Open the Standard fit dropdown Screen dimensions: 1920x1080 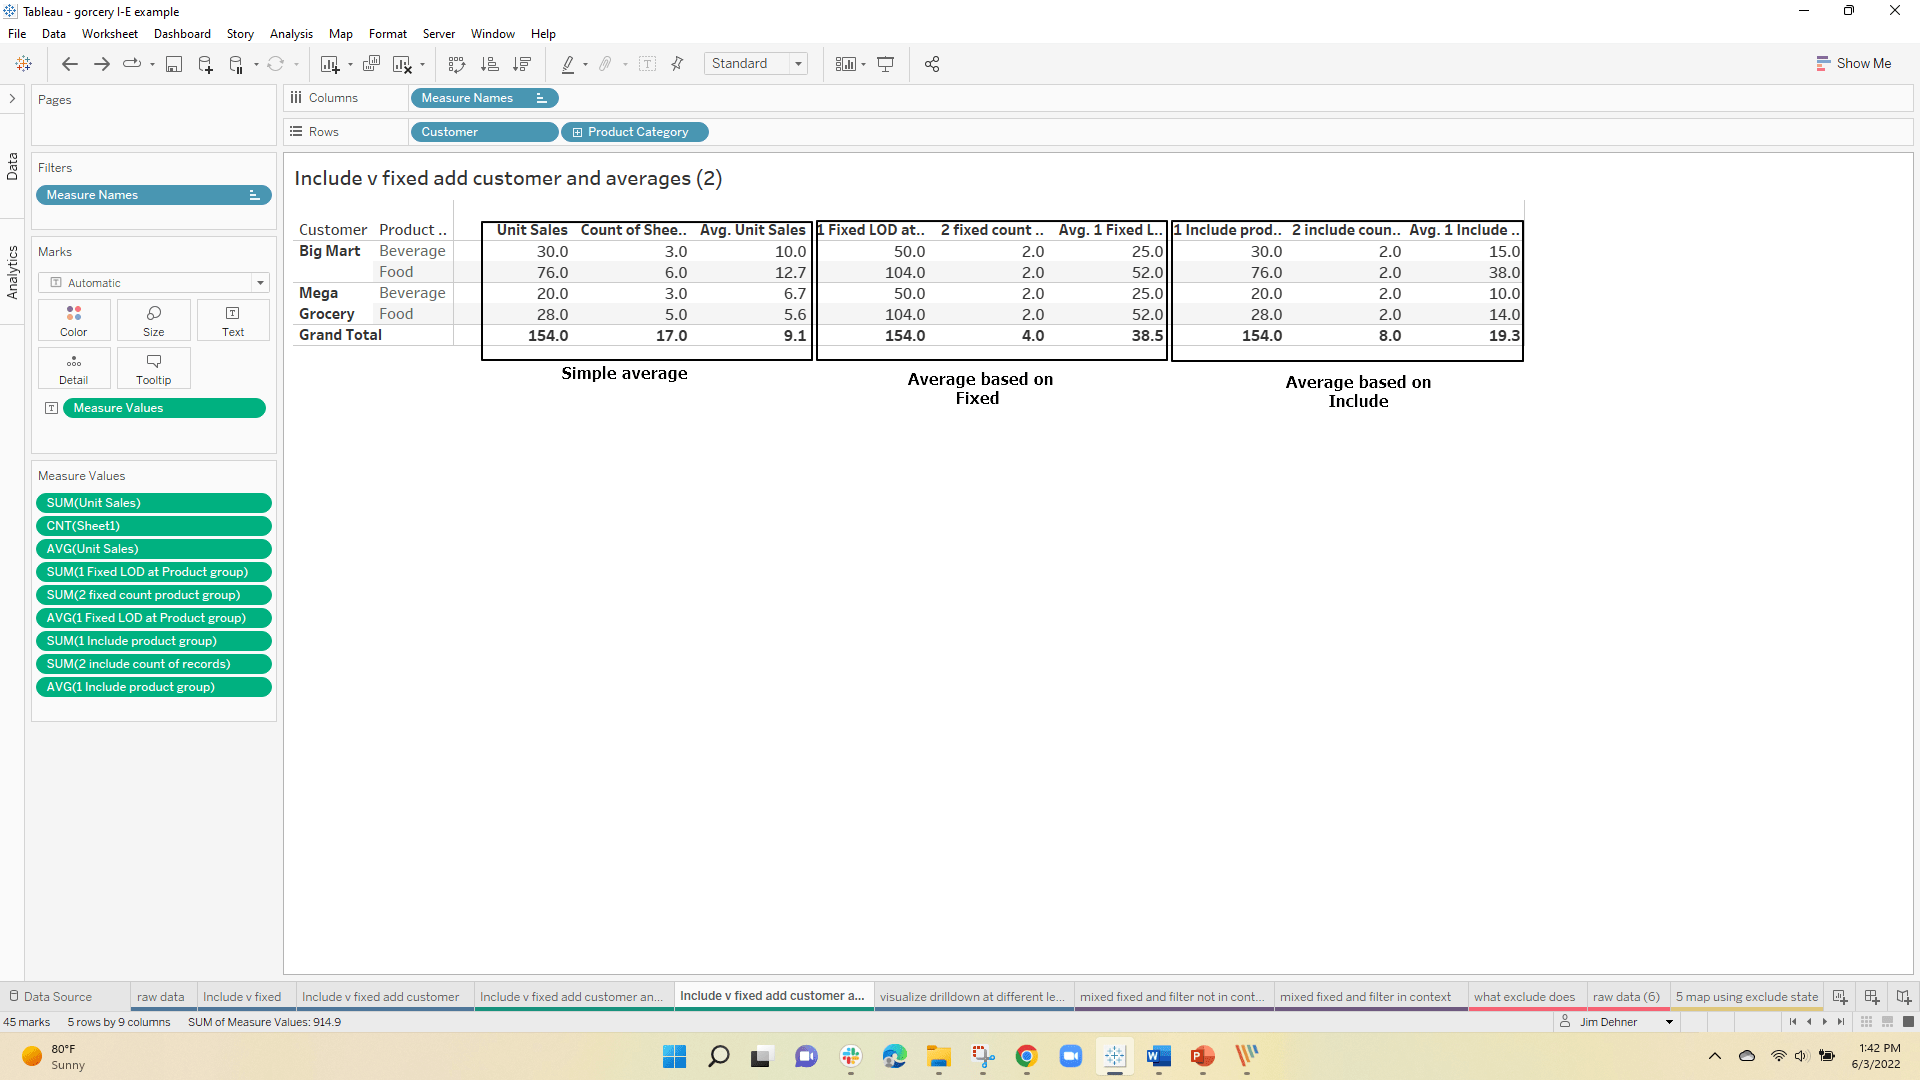(x=756, y=63)
